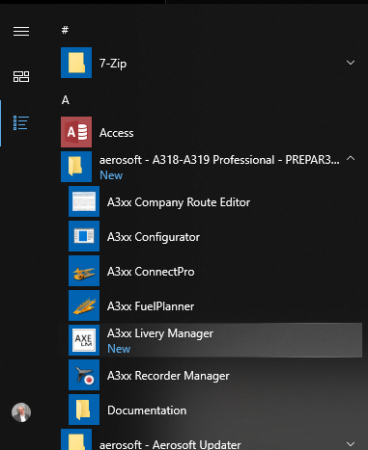The image size is (368, 450).
Task: Click the AXE LM Livery Manager icon
Action: pos(84,340)
